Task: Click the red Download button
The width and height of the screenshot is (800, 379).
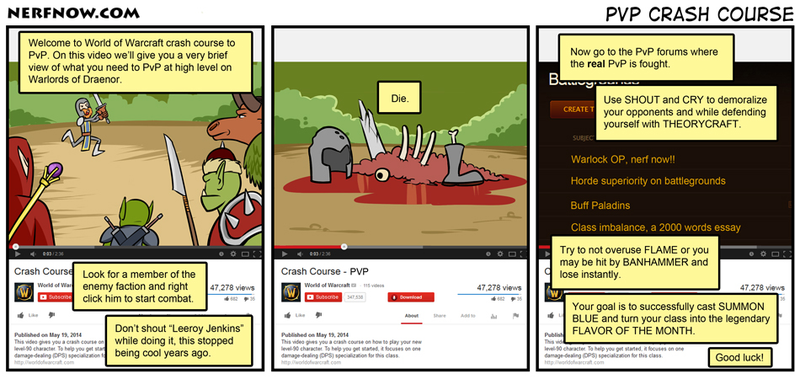Action: 411,297
